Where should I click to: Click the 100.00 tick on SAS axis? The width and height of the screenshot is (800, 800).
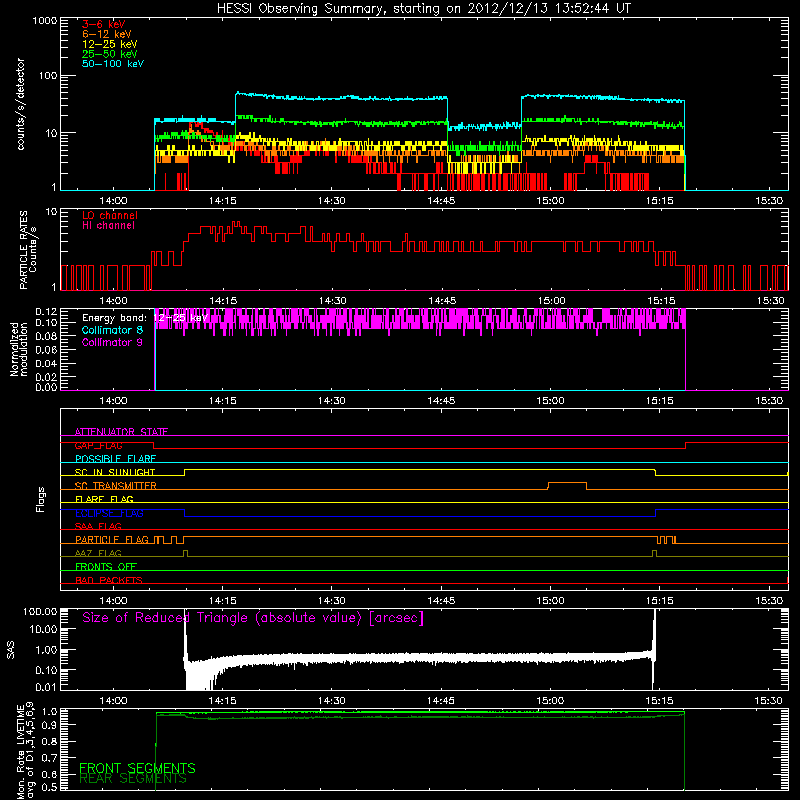[x=40, y=612]
